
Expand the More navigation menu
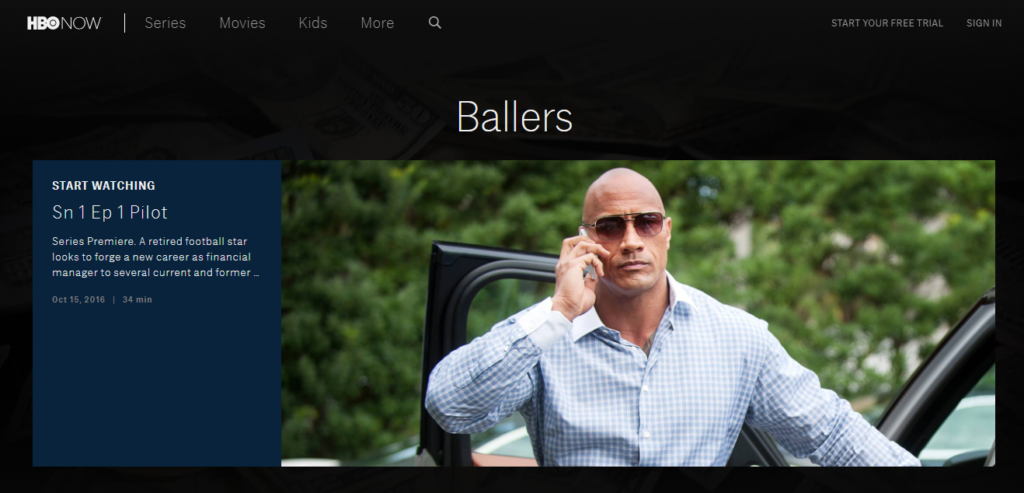point(377,23)
